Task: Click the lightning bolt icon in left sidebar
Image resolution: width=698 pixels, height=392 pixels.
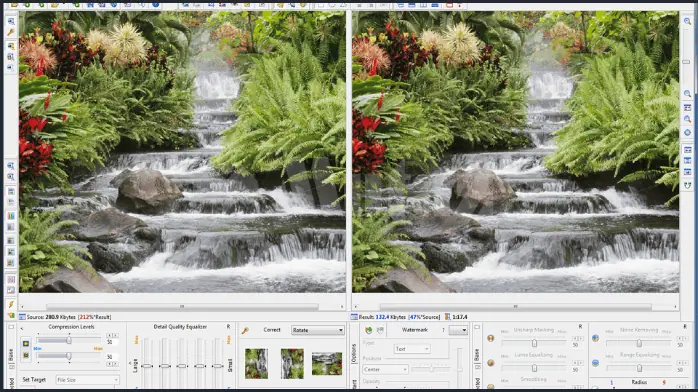Action: pos(11,304)
